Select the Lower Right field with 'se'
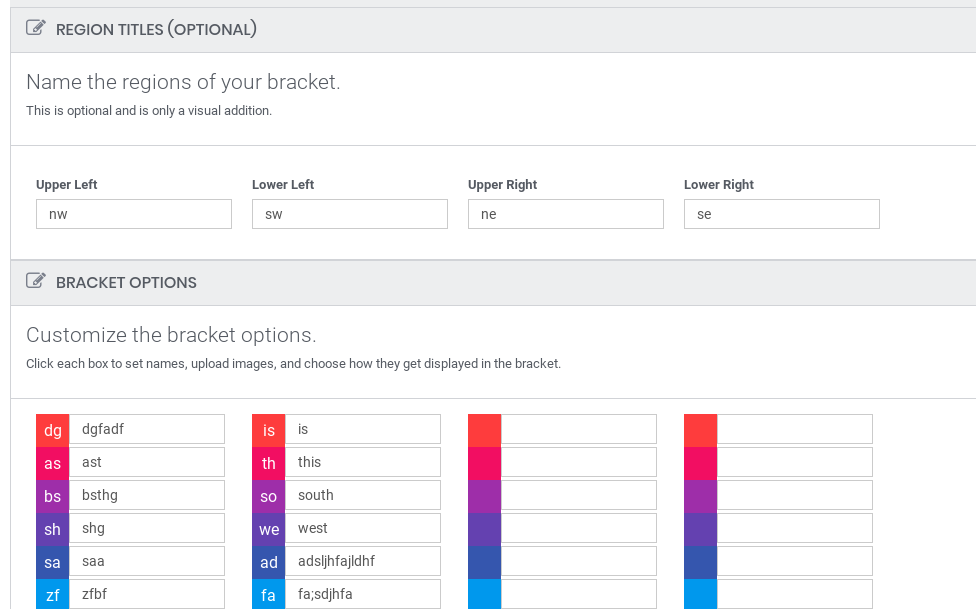Screen dimensions: 976x609 click(x=782, y=214)
